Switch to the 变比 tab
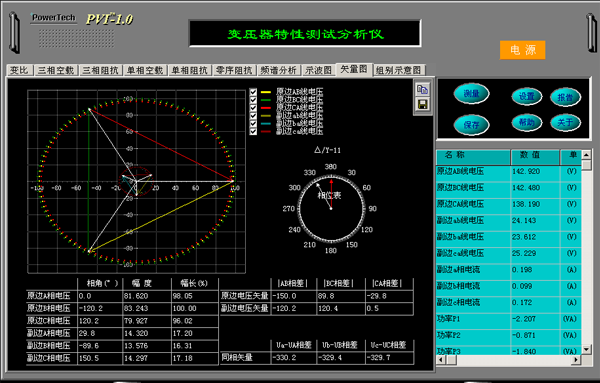Viewport: 600px width, 383px height. pos(19,70)
